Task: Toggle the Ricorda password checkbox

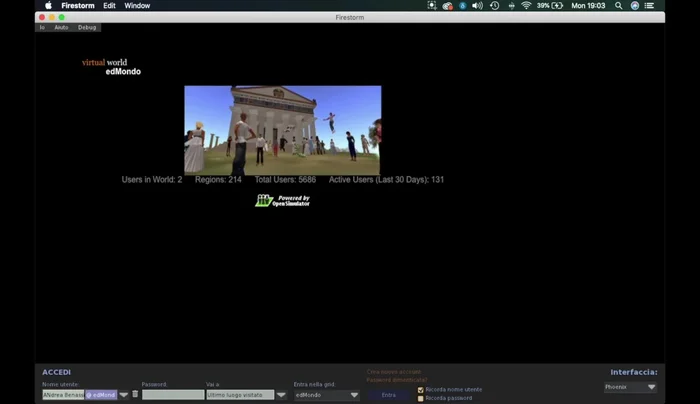Action: click(421, 398)
